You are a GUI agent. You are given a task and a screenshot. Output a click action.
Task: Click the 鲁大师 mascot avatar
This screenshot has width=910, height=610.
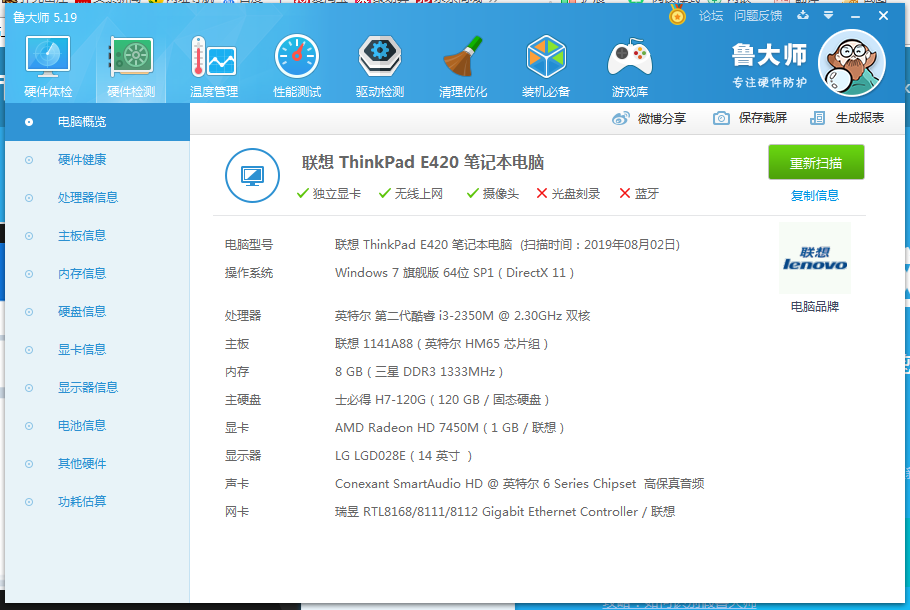click(x=851, y=63)
